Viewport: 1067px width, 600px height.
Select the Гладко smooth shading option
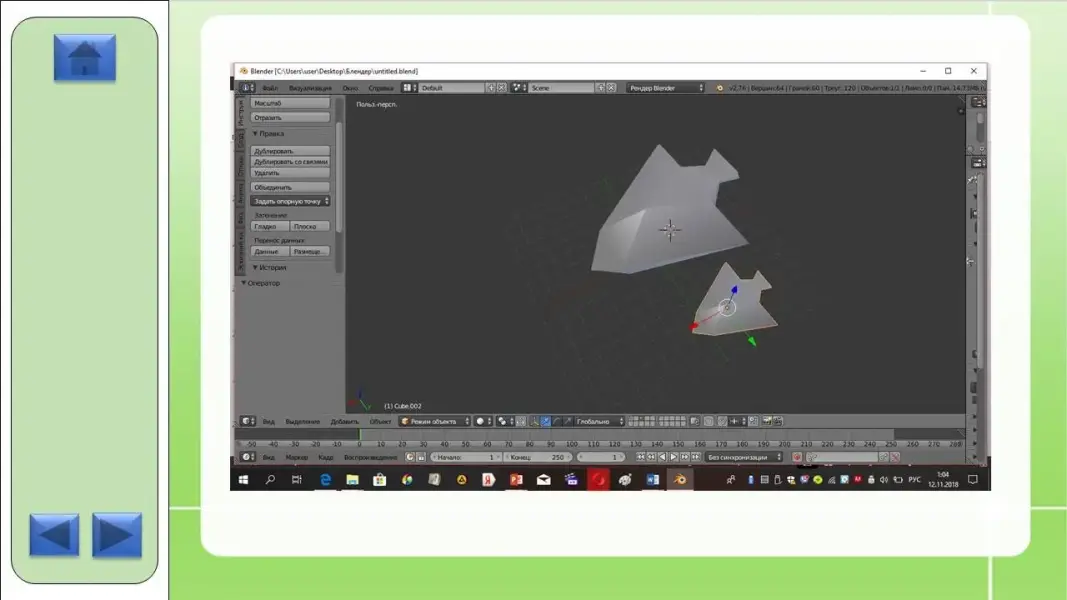264,227
